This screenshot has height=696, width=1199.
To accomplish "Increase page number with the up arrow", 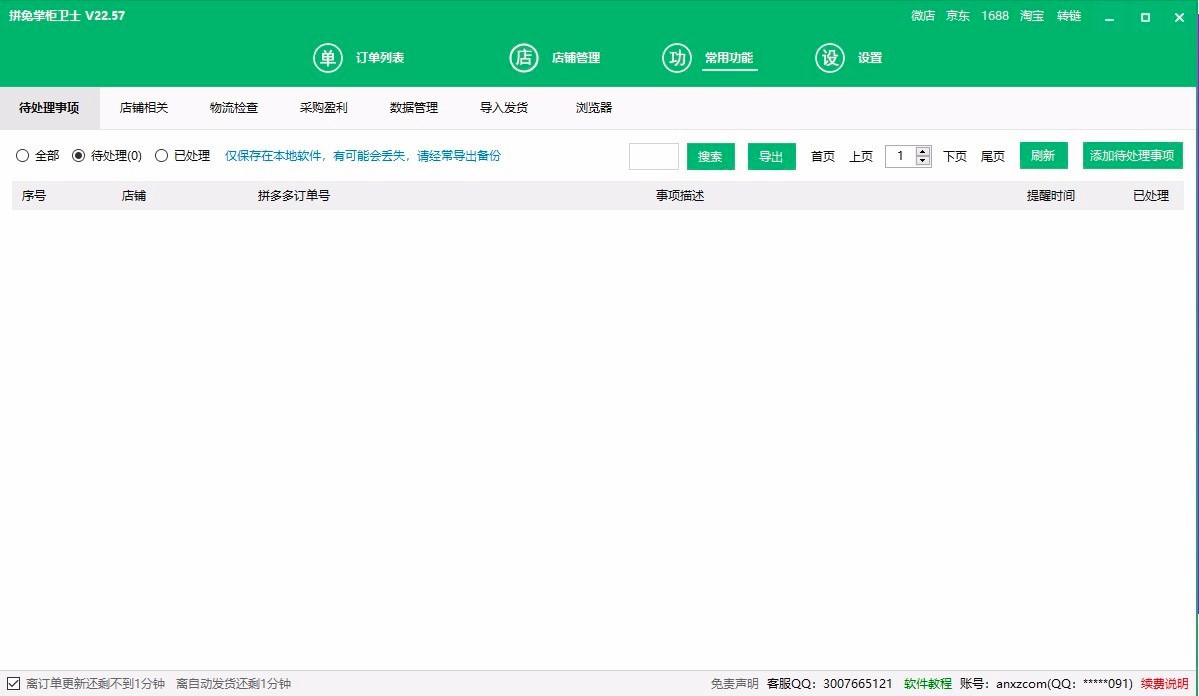I will [923, 152].
